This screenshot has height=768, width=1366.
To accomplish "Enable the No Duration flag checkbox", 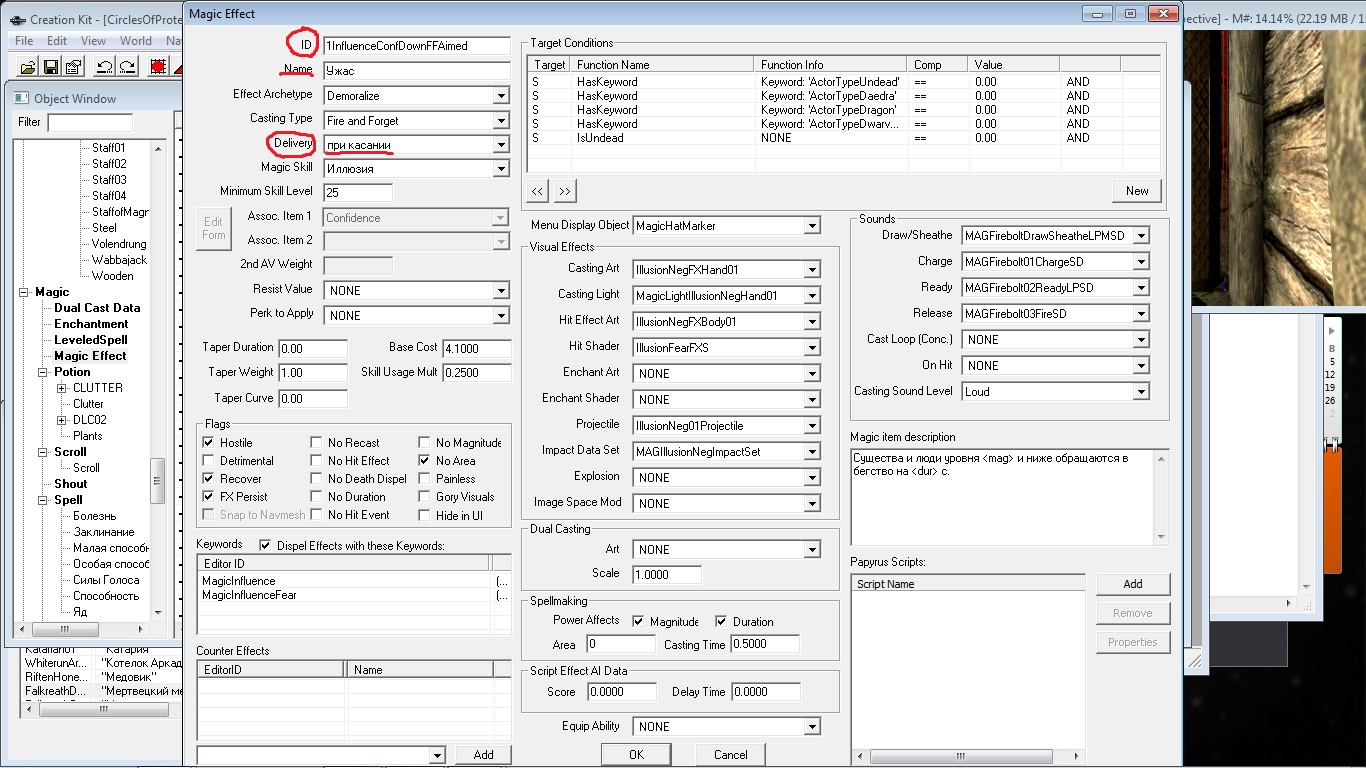I will (316, 497).
